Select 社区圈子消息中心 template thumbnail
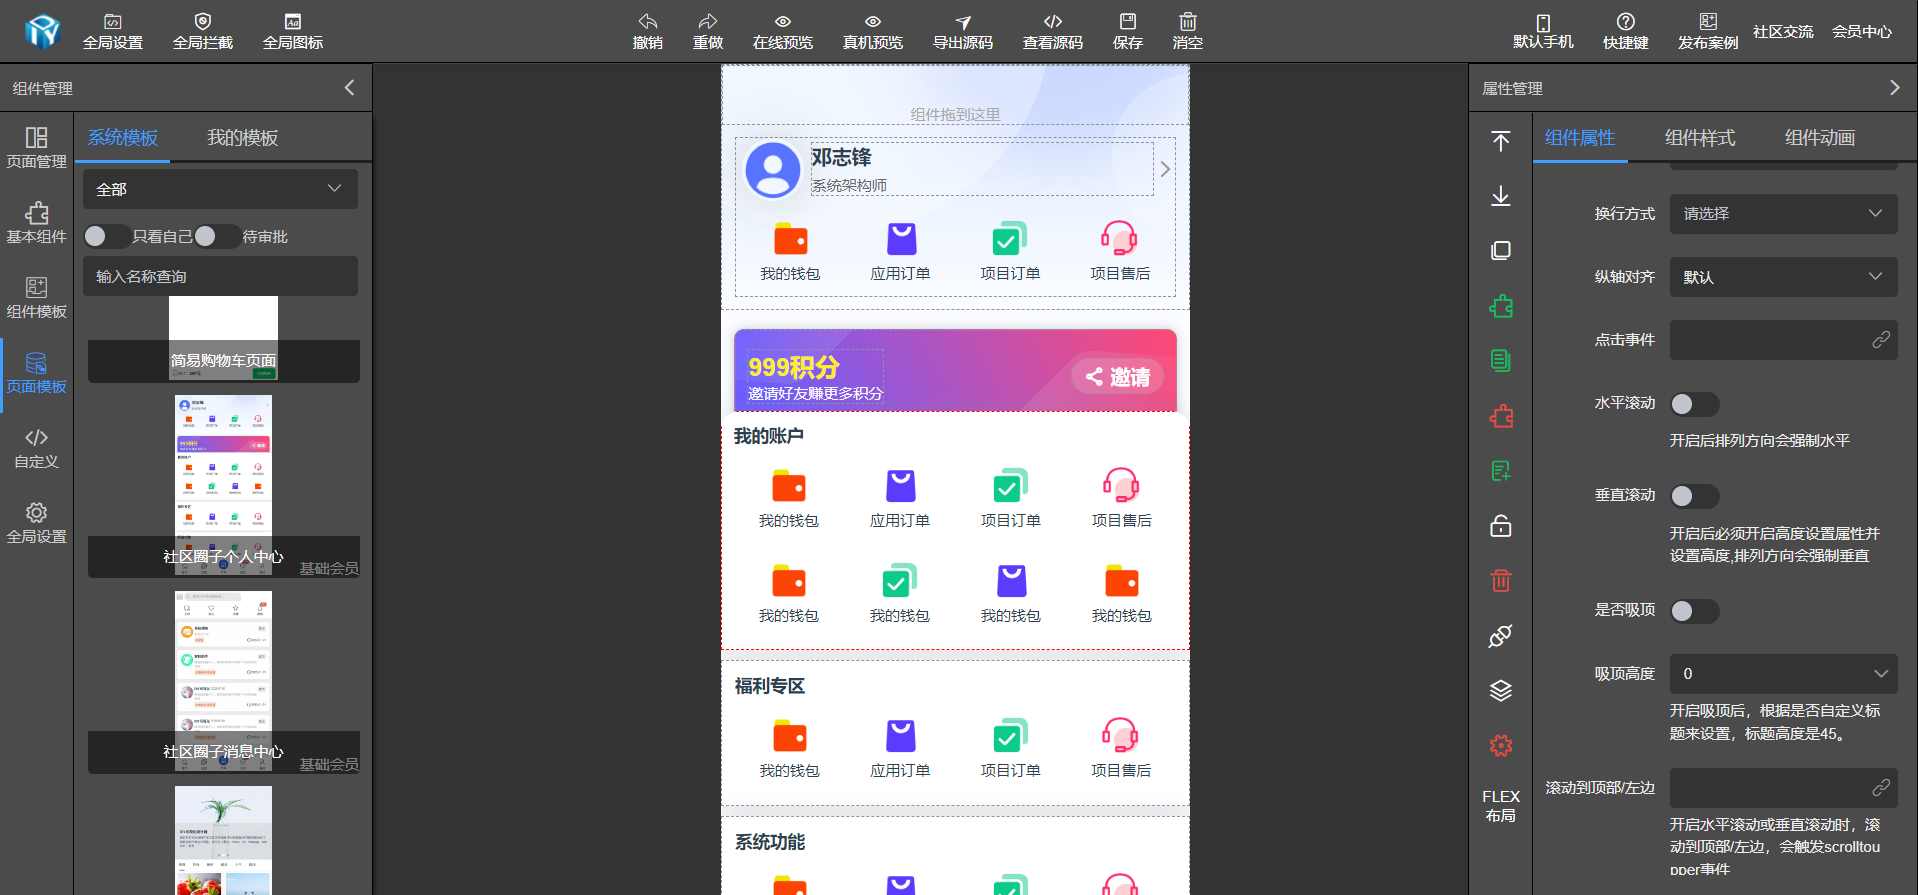 [223, 682]
